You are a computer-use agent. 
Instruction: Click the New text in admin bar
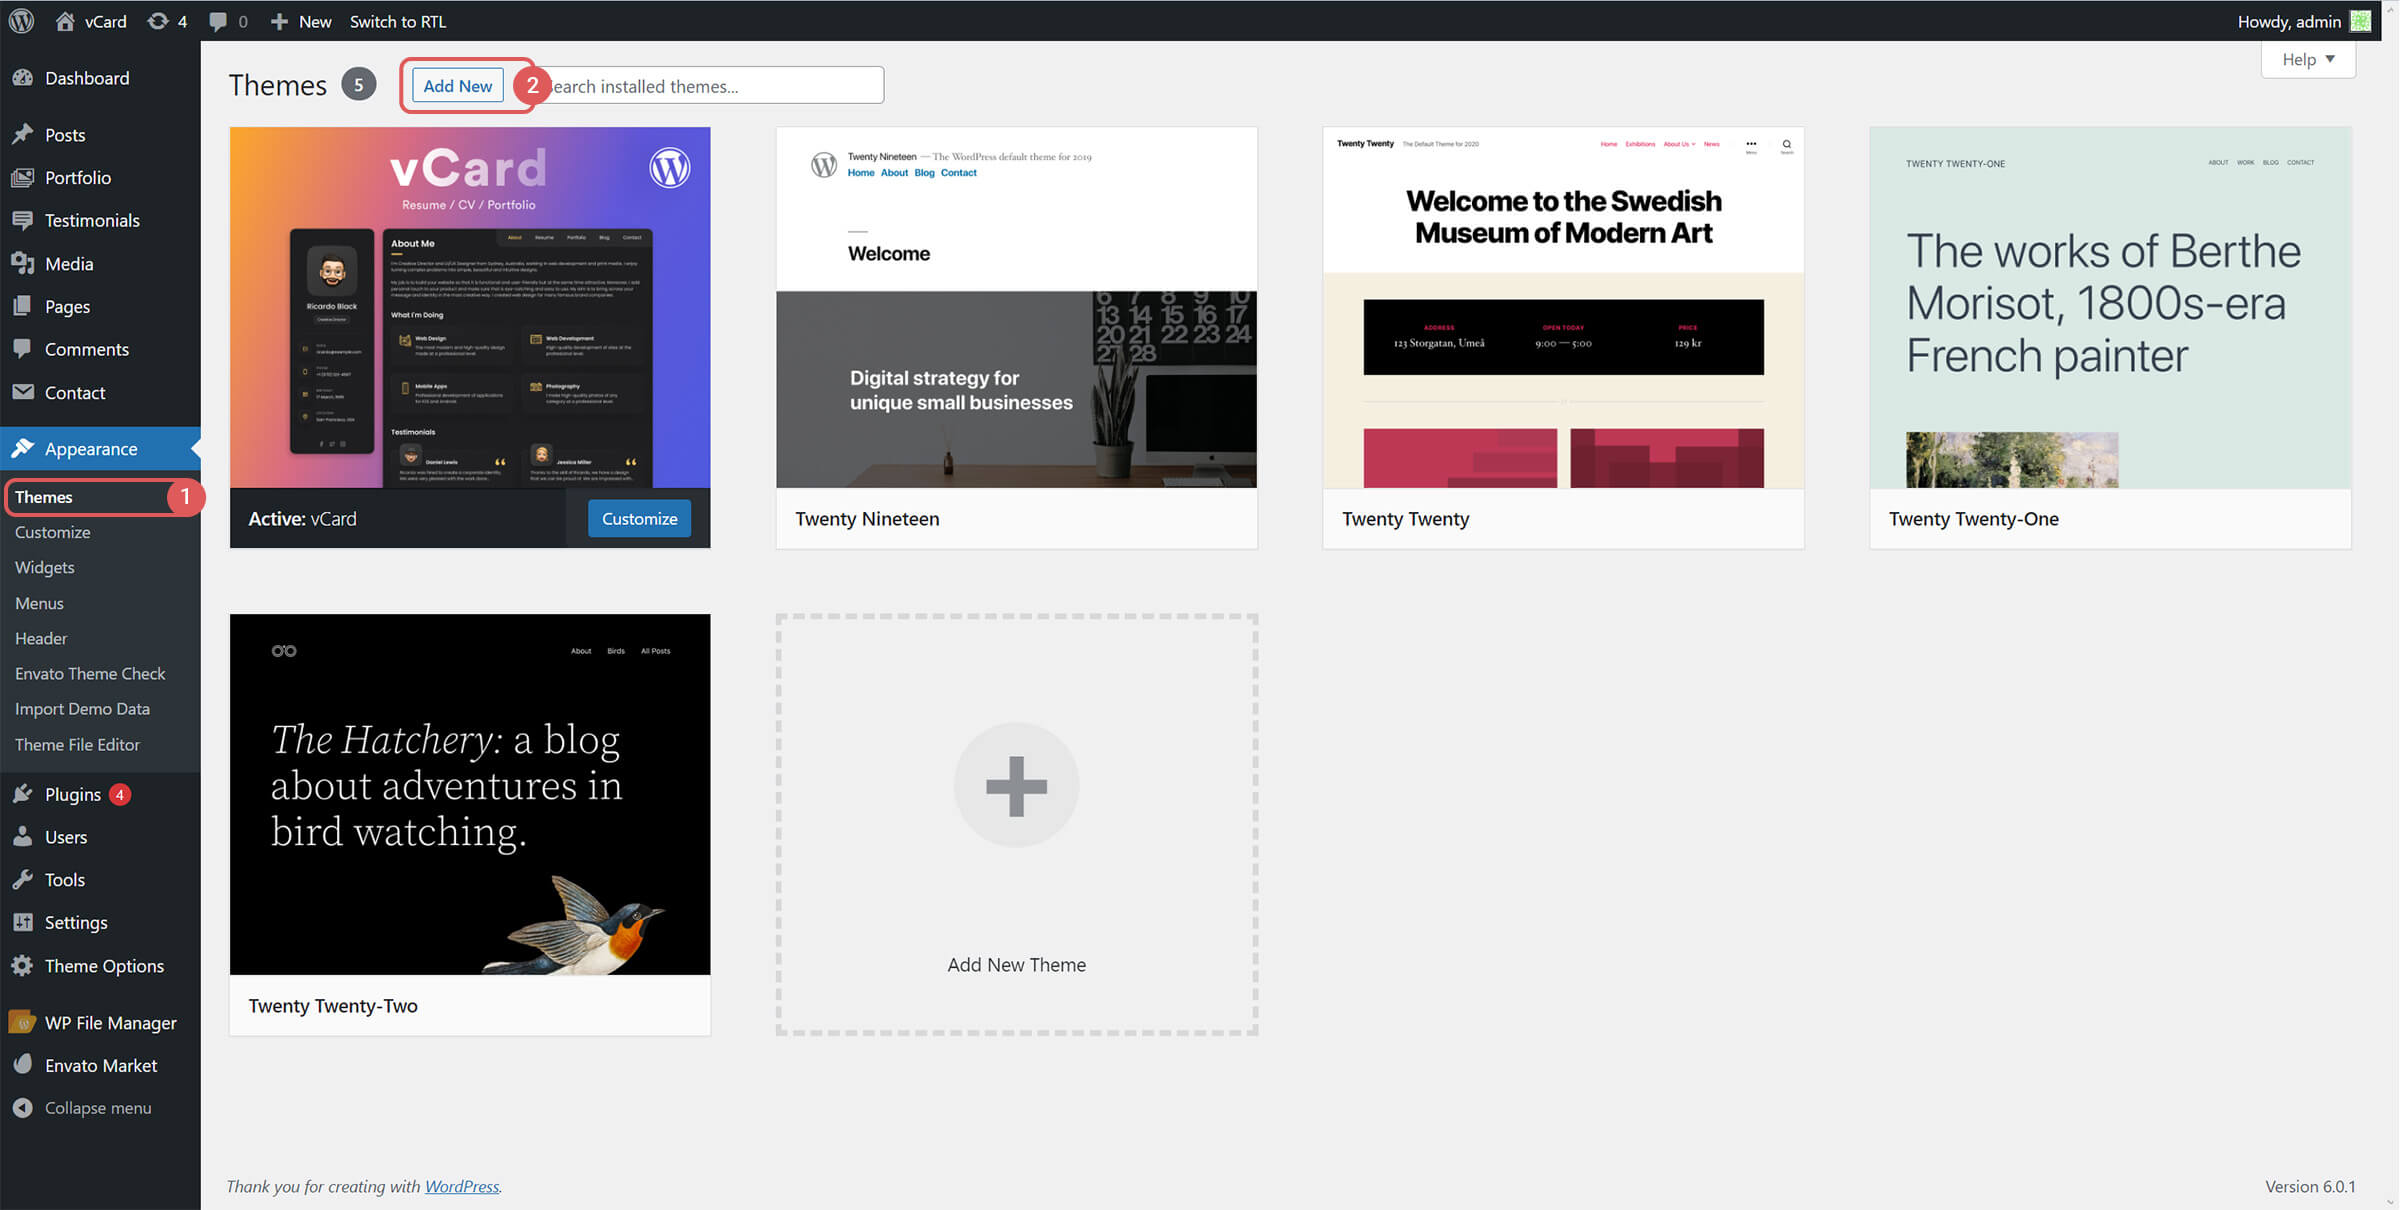click(x=315, y=21)
